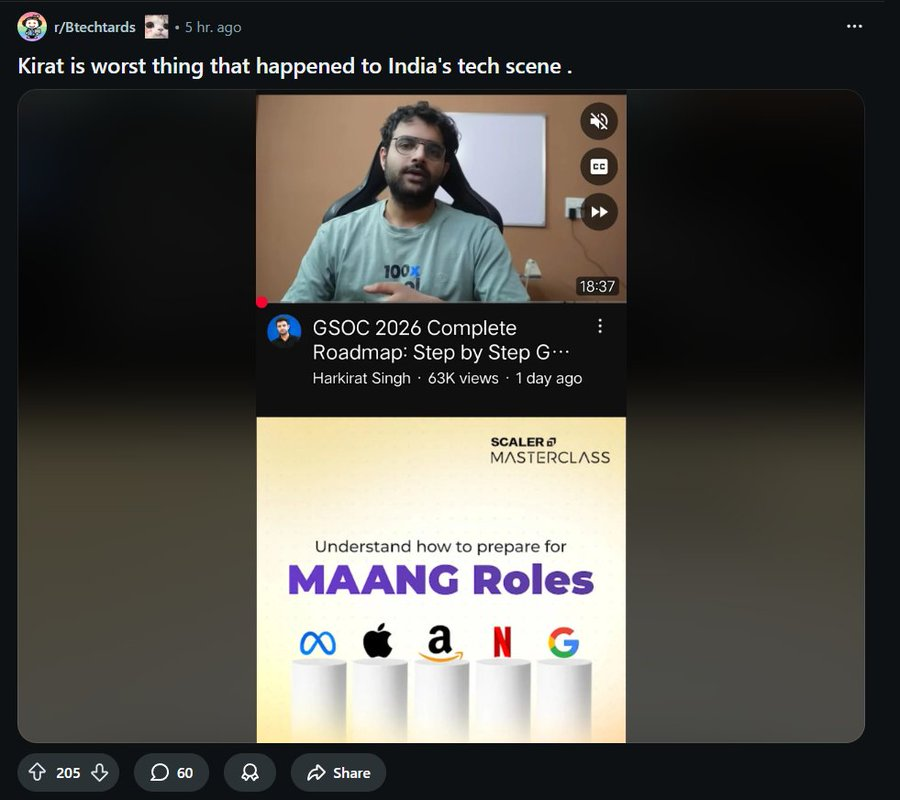Open the r/Btechtards subreddit avatar
The image size is (900, 800).
(32, 27)
